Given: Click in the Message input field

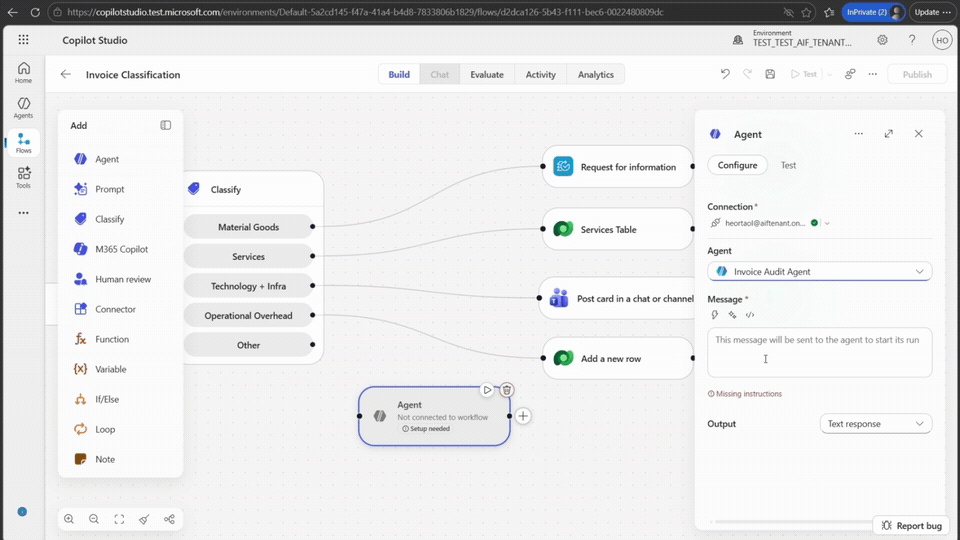Looking at the screenshot, I should (x=819, y=352).
